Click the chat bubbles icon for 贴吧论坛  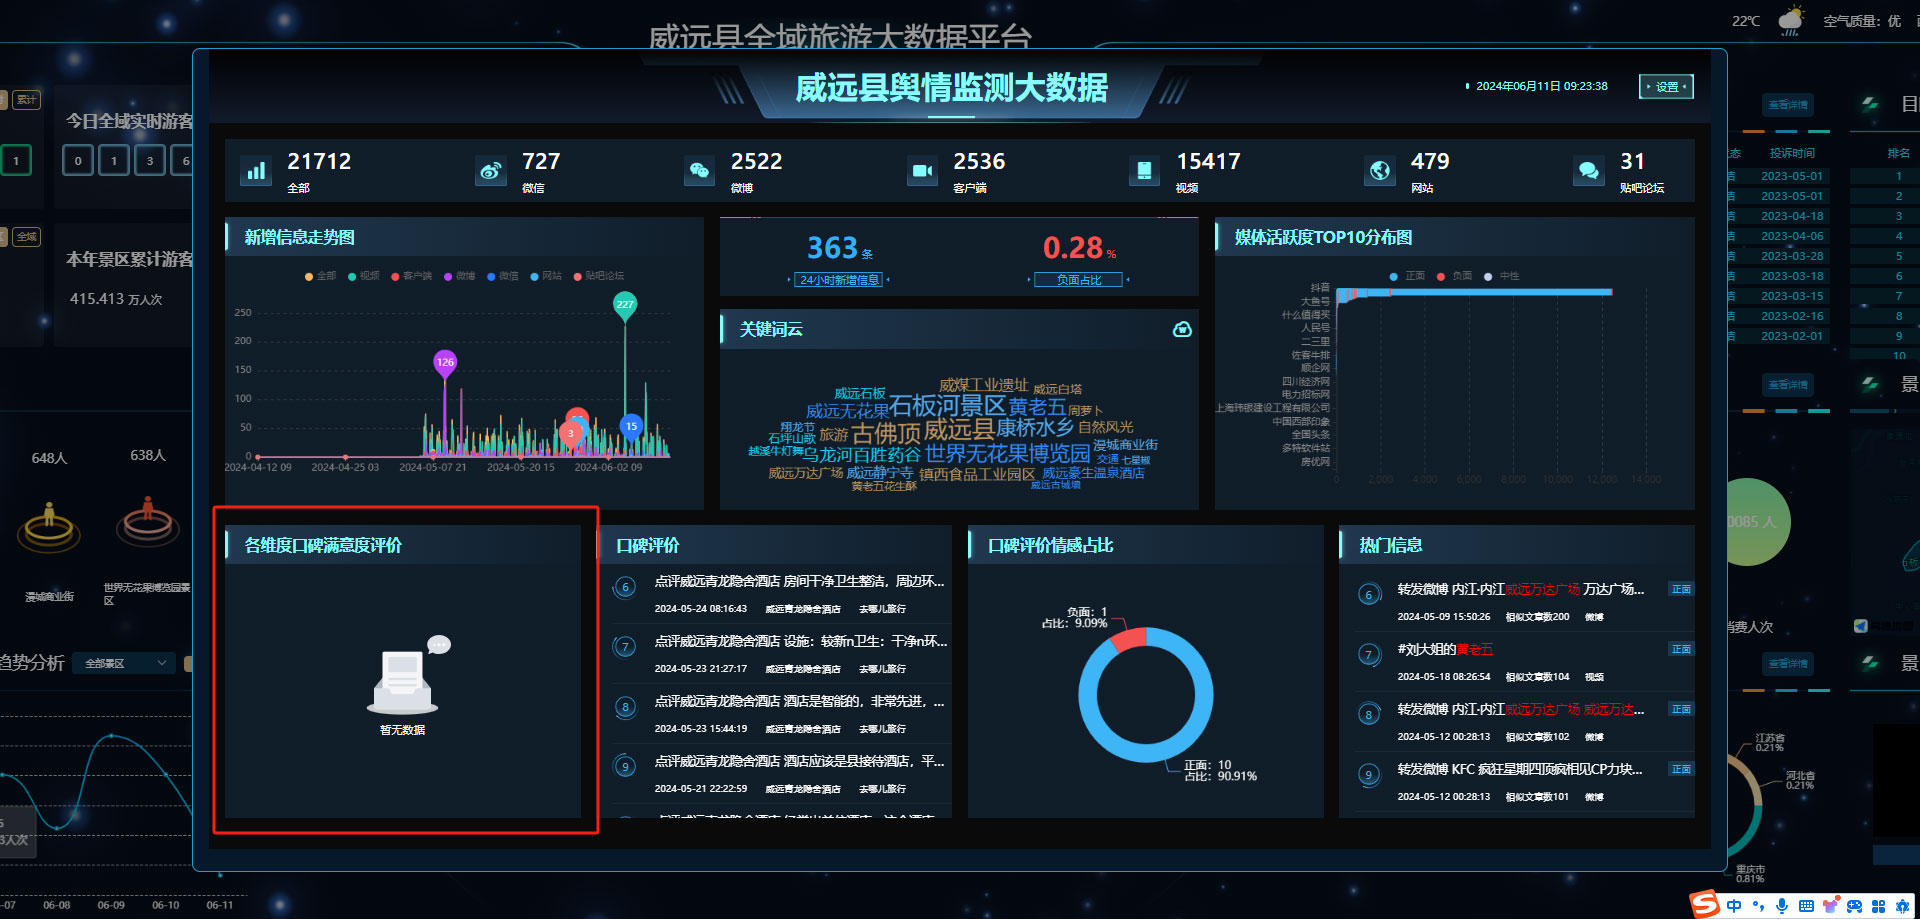(x=1588, y=171)
